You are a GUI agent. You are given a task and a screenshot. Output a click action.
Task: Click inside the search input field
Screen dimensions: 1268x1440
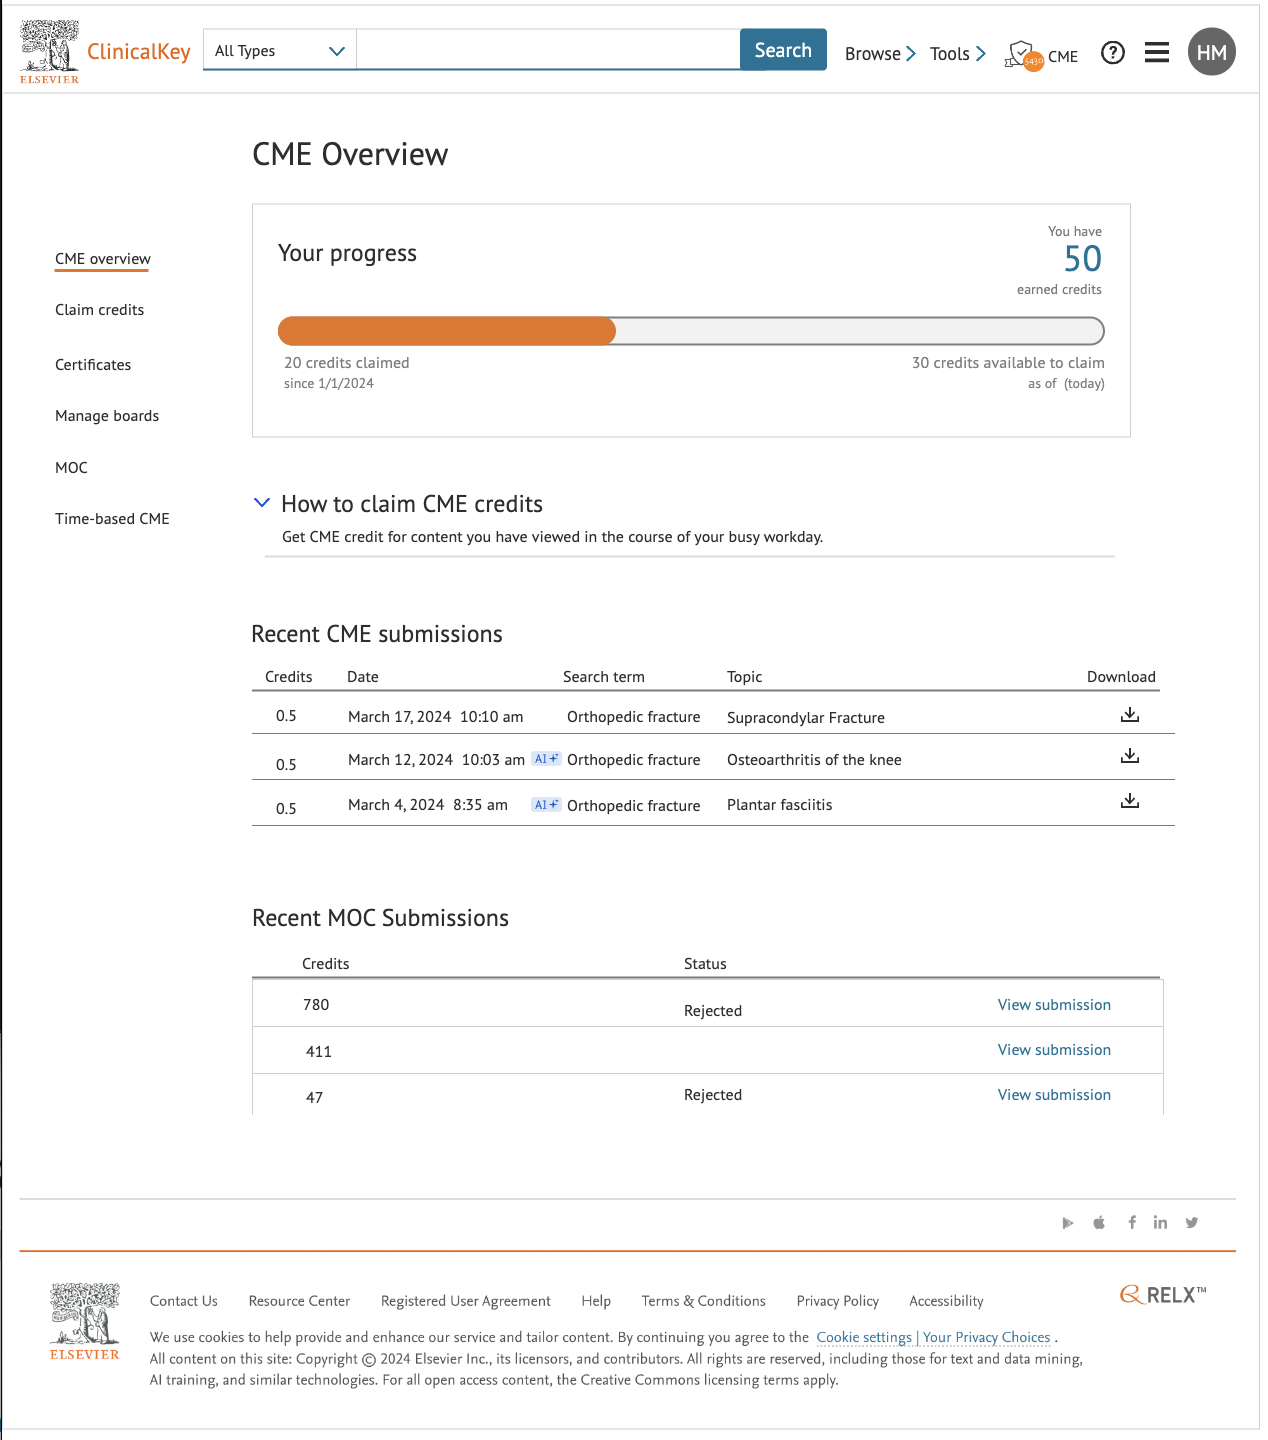(x=548, y=49)
